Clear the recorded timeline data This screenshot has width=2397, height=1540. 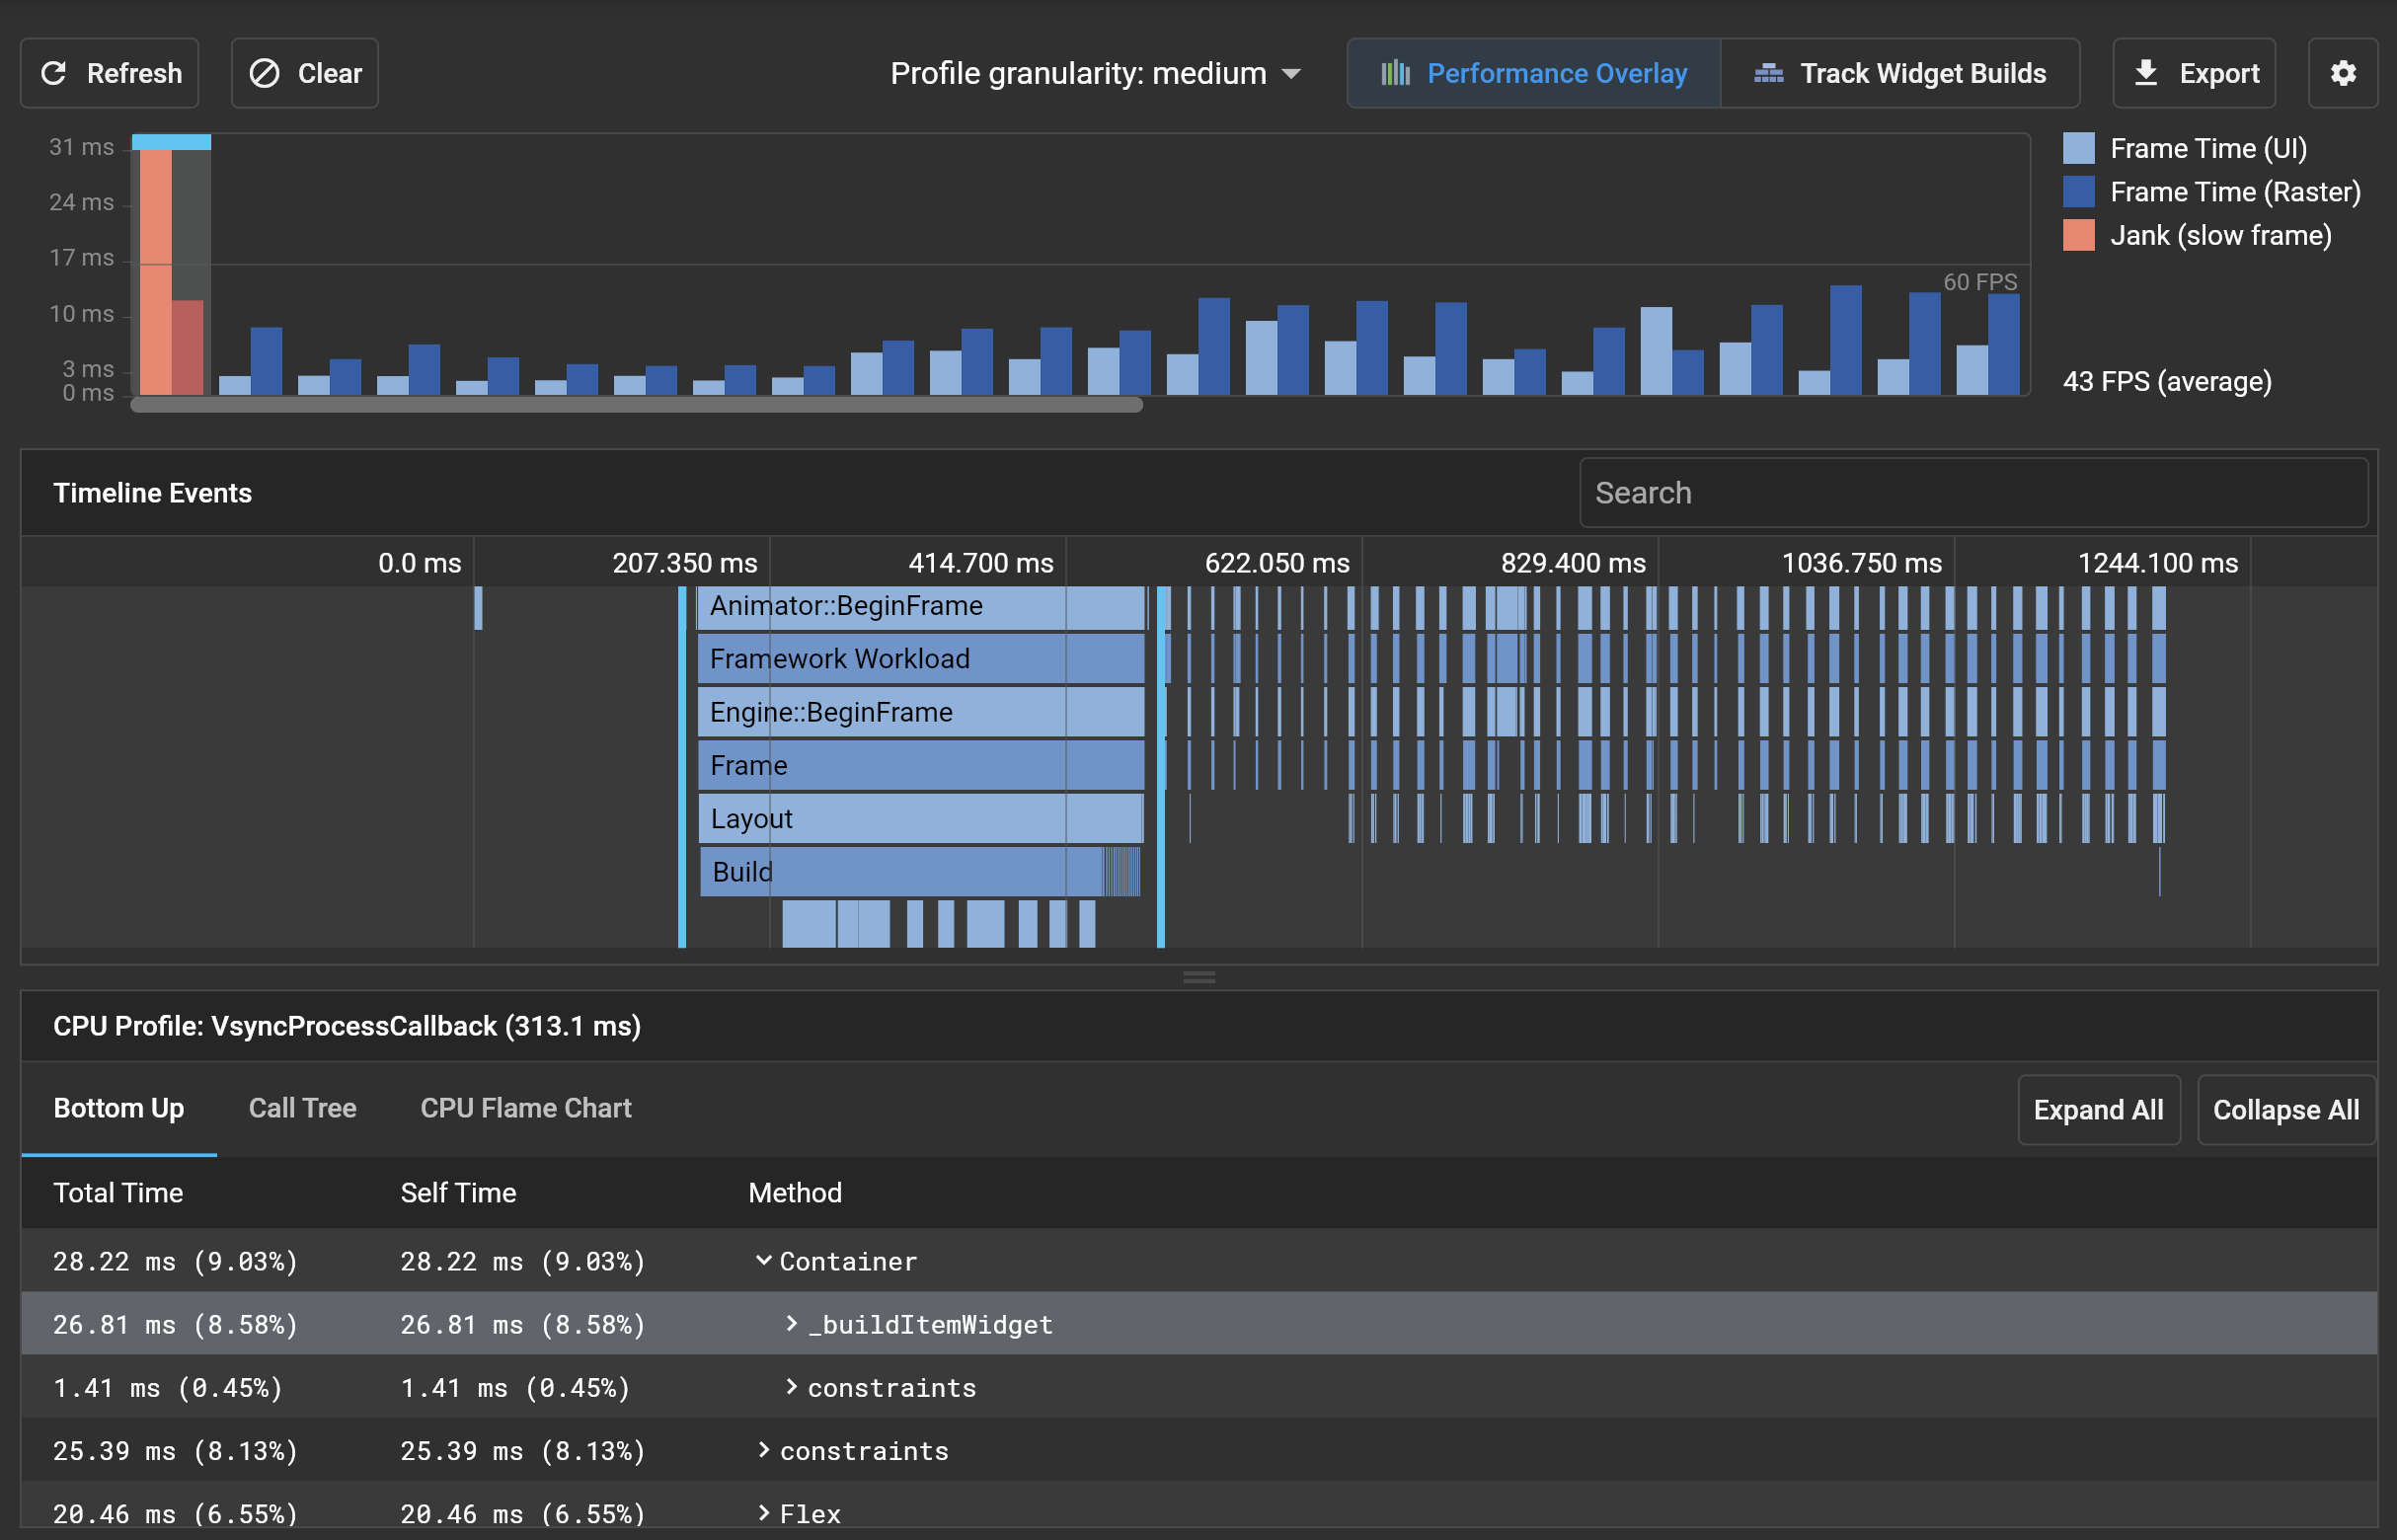coord(305,73)
